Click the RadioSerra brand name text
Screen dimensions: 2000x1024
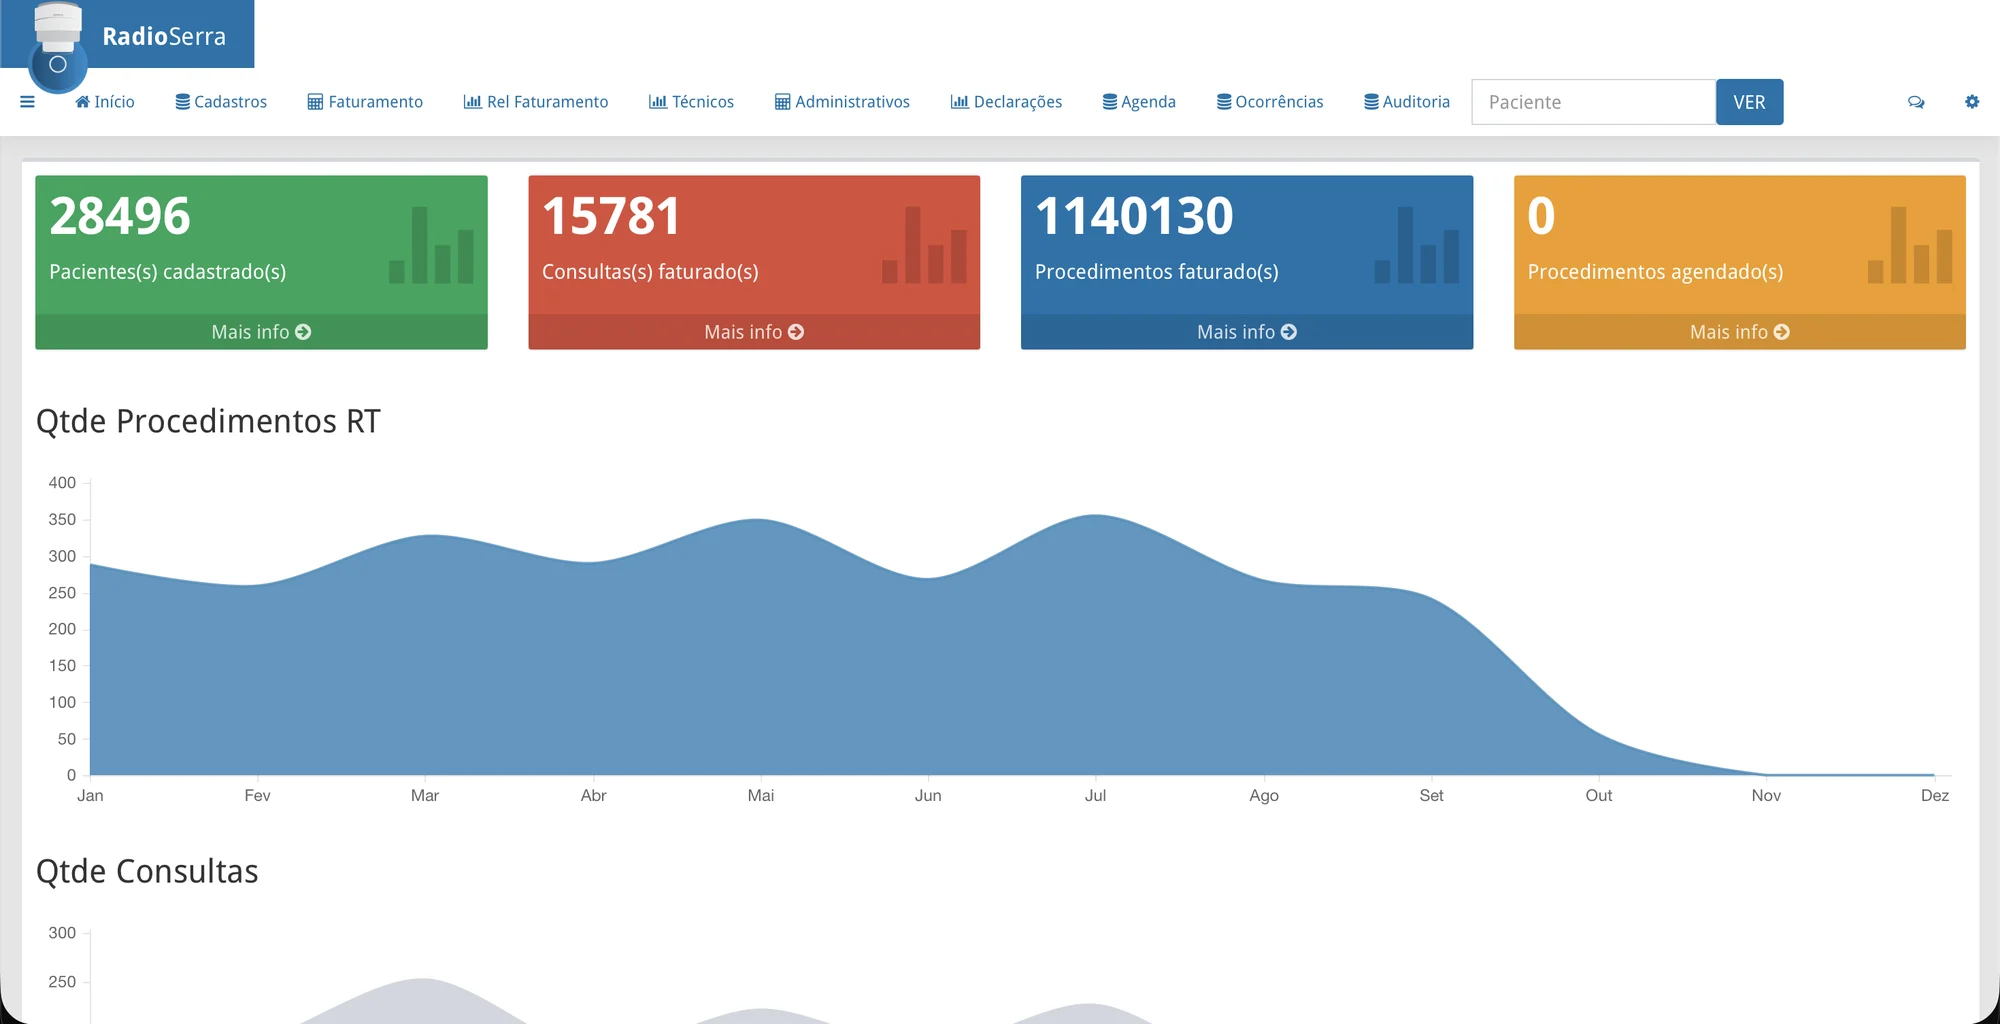[164, 37]
